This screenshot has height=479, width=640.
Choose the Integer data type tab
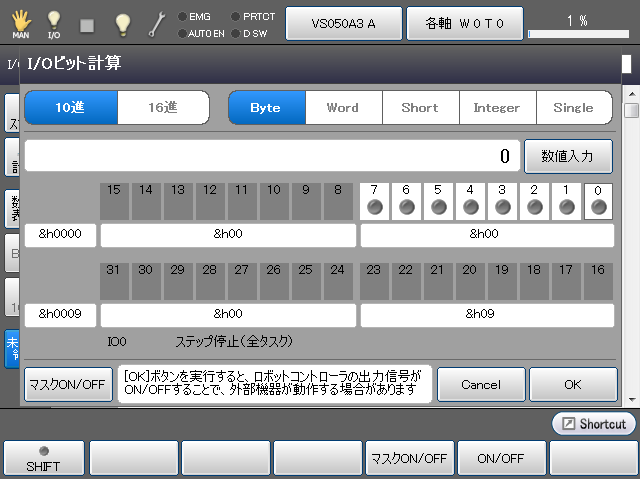tap(497, 107)
